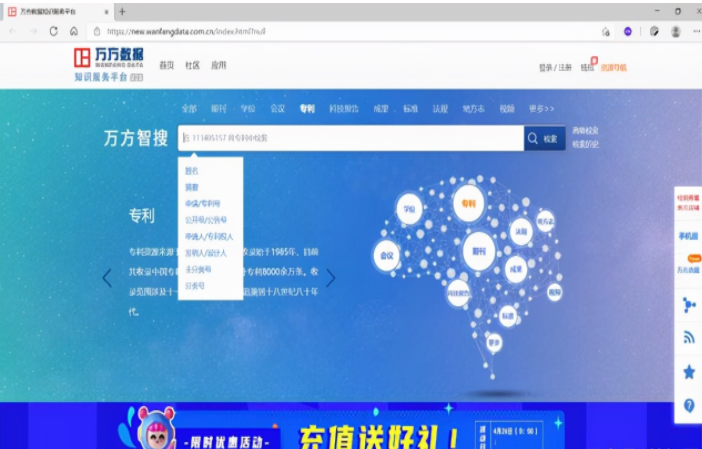
Task: Select 题名 from search field dropdown
Action: 192,171
